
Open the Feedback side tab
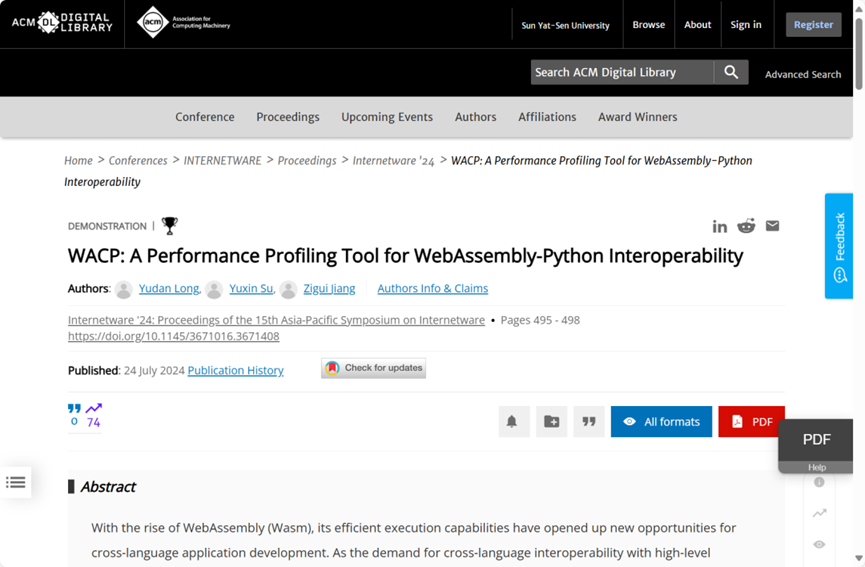point(839,246)
